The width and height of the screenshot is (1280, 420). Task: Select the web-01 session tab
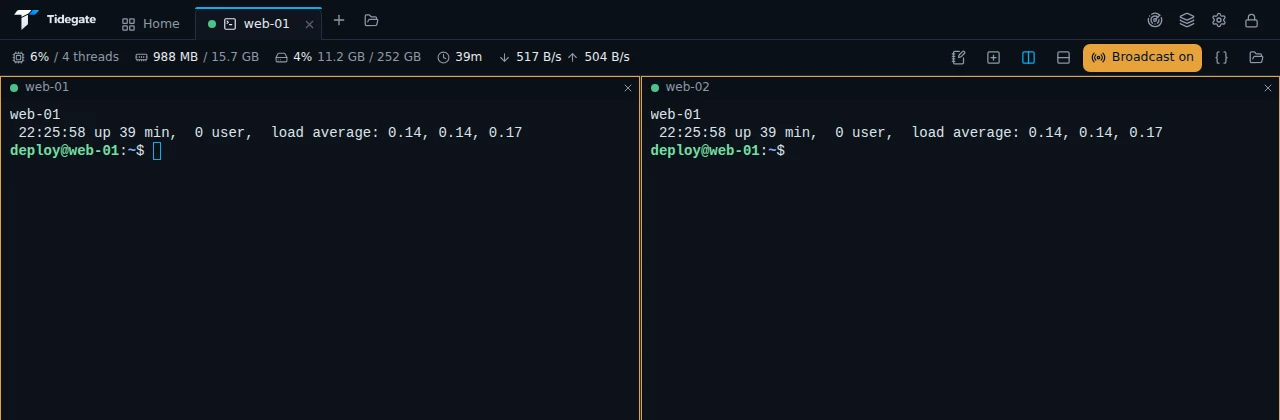(258, 23)
